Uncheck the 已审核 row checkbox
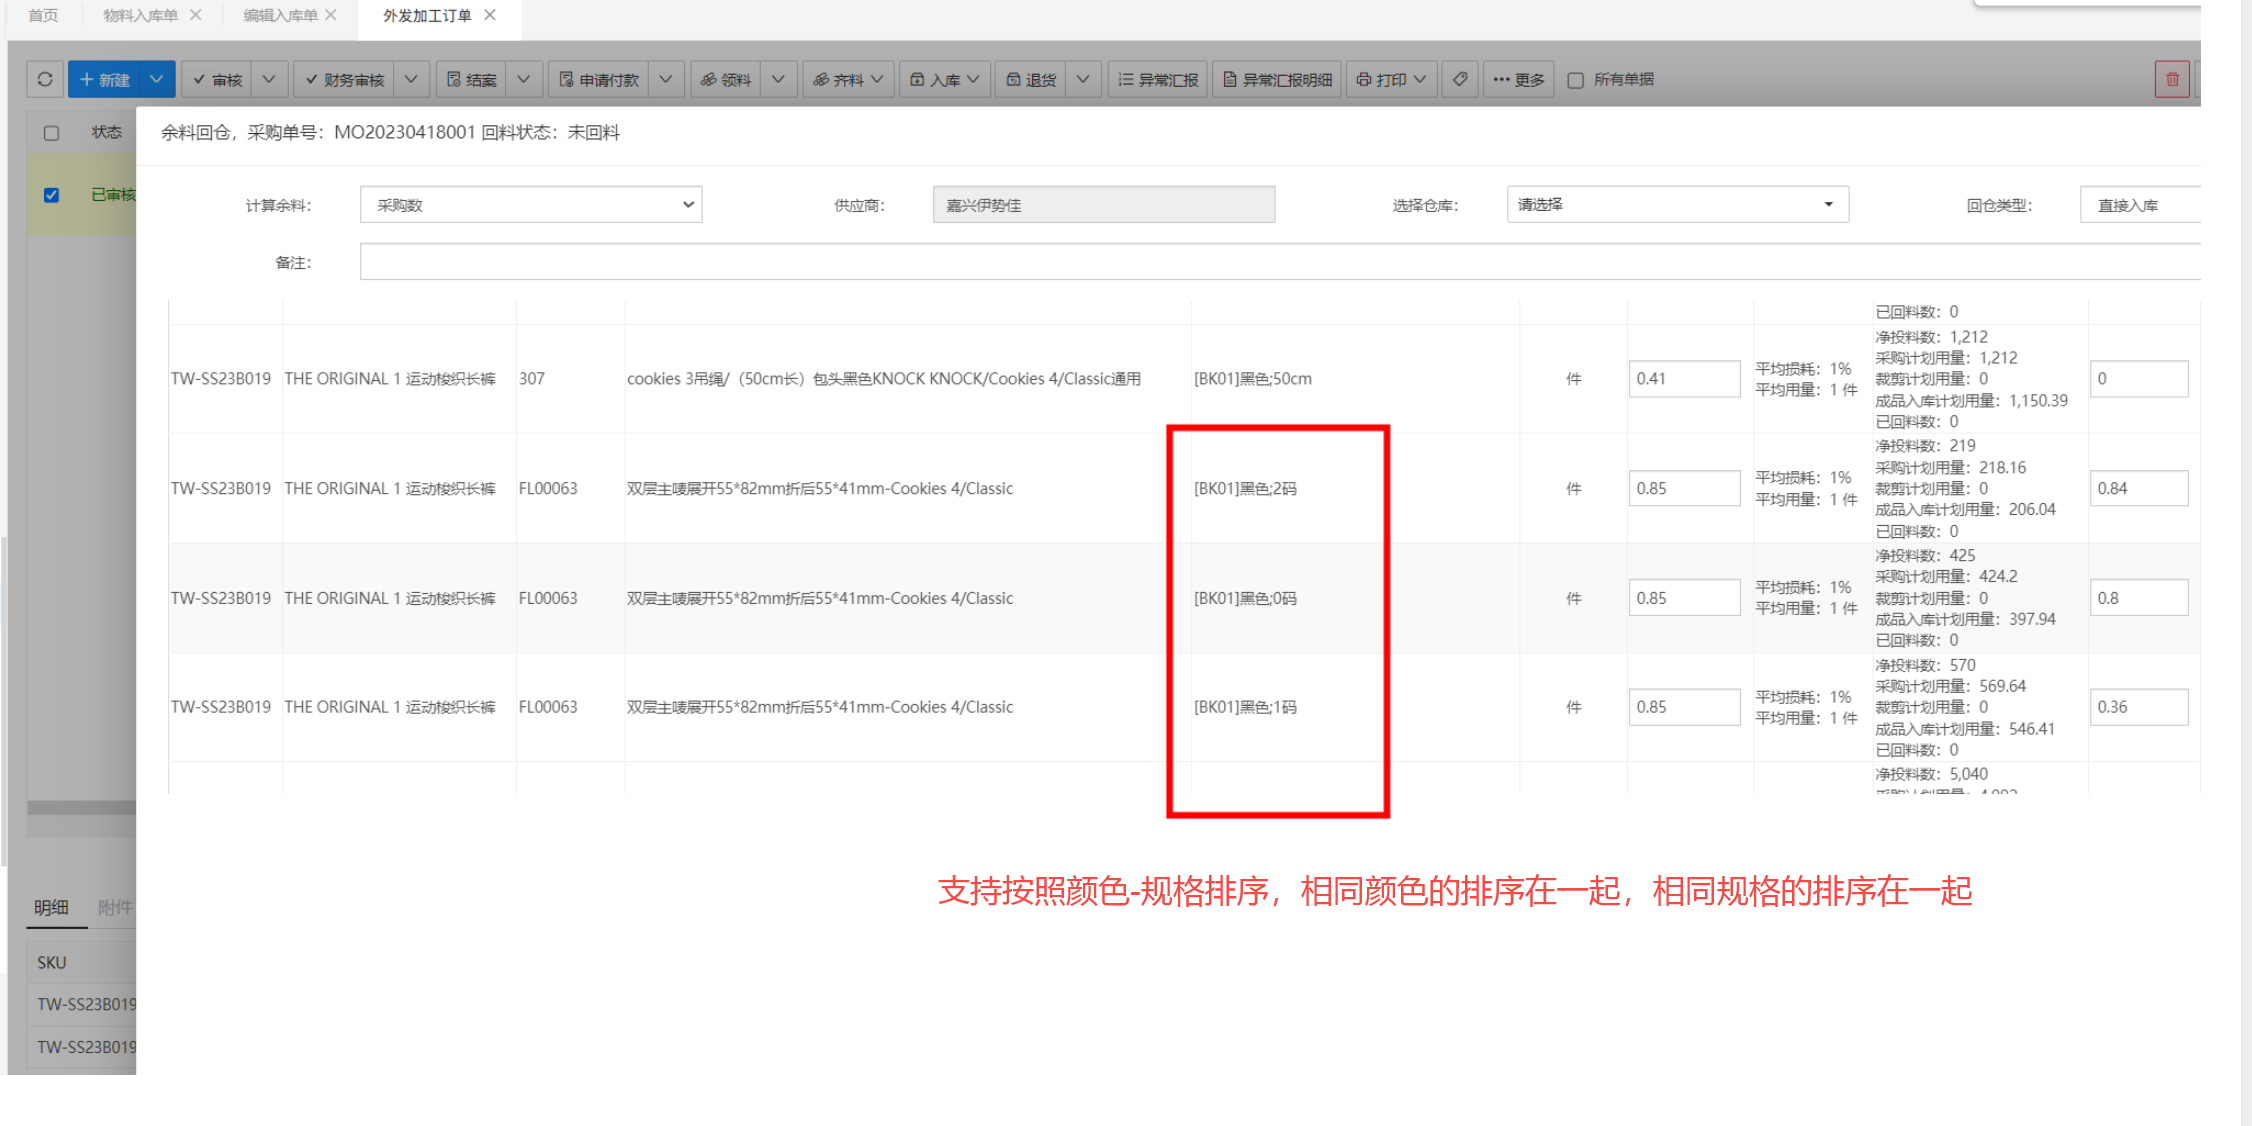Viewport: 2252px width, 1126px height. [52, 195]
